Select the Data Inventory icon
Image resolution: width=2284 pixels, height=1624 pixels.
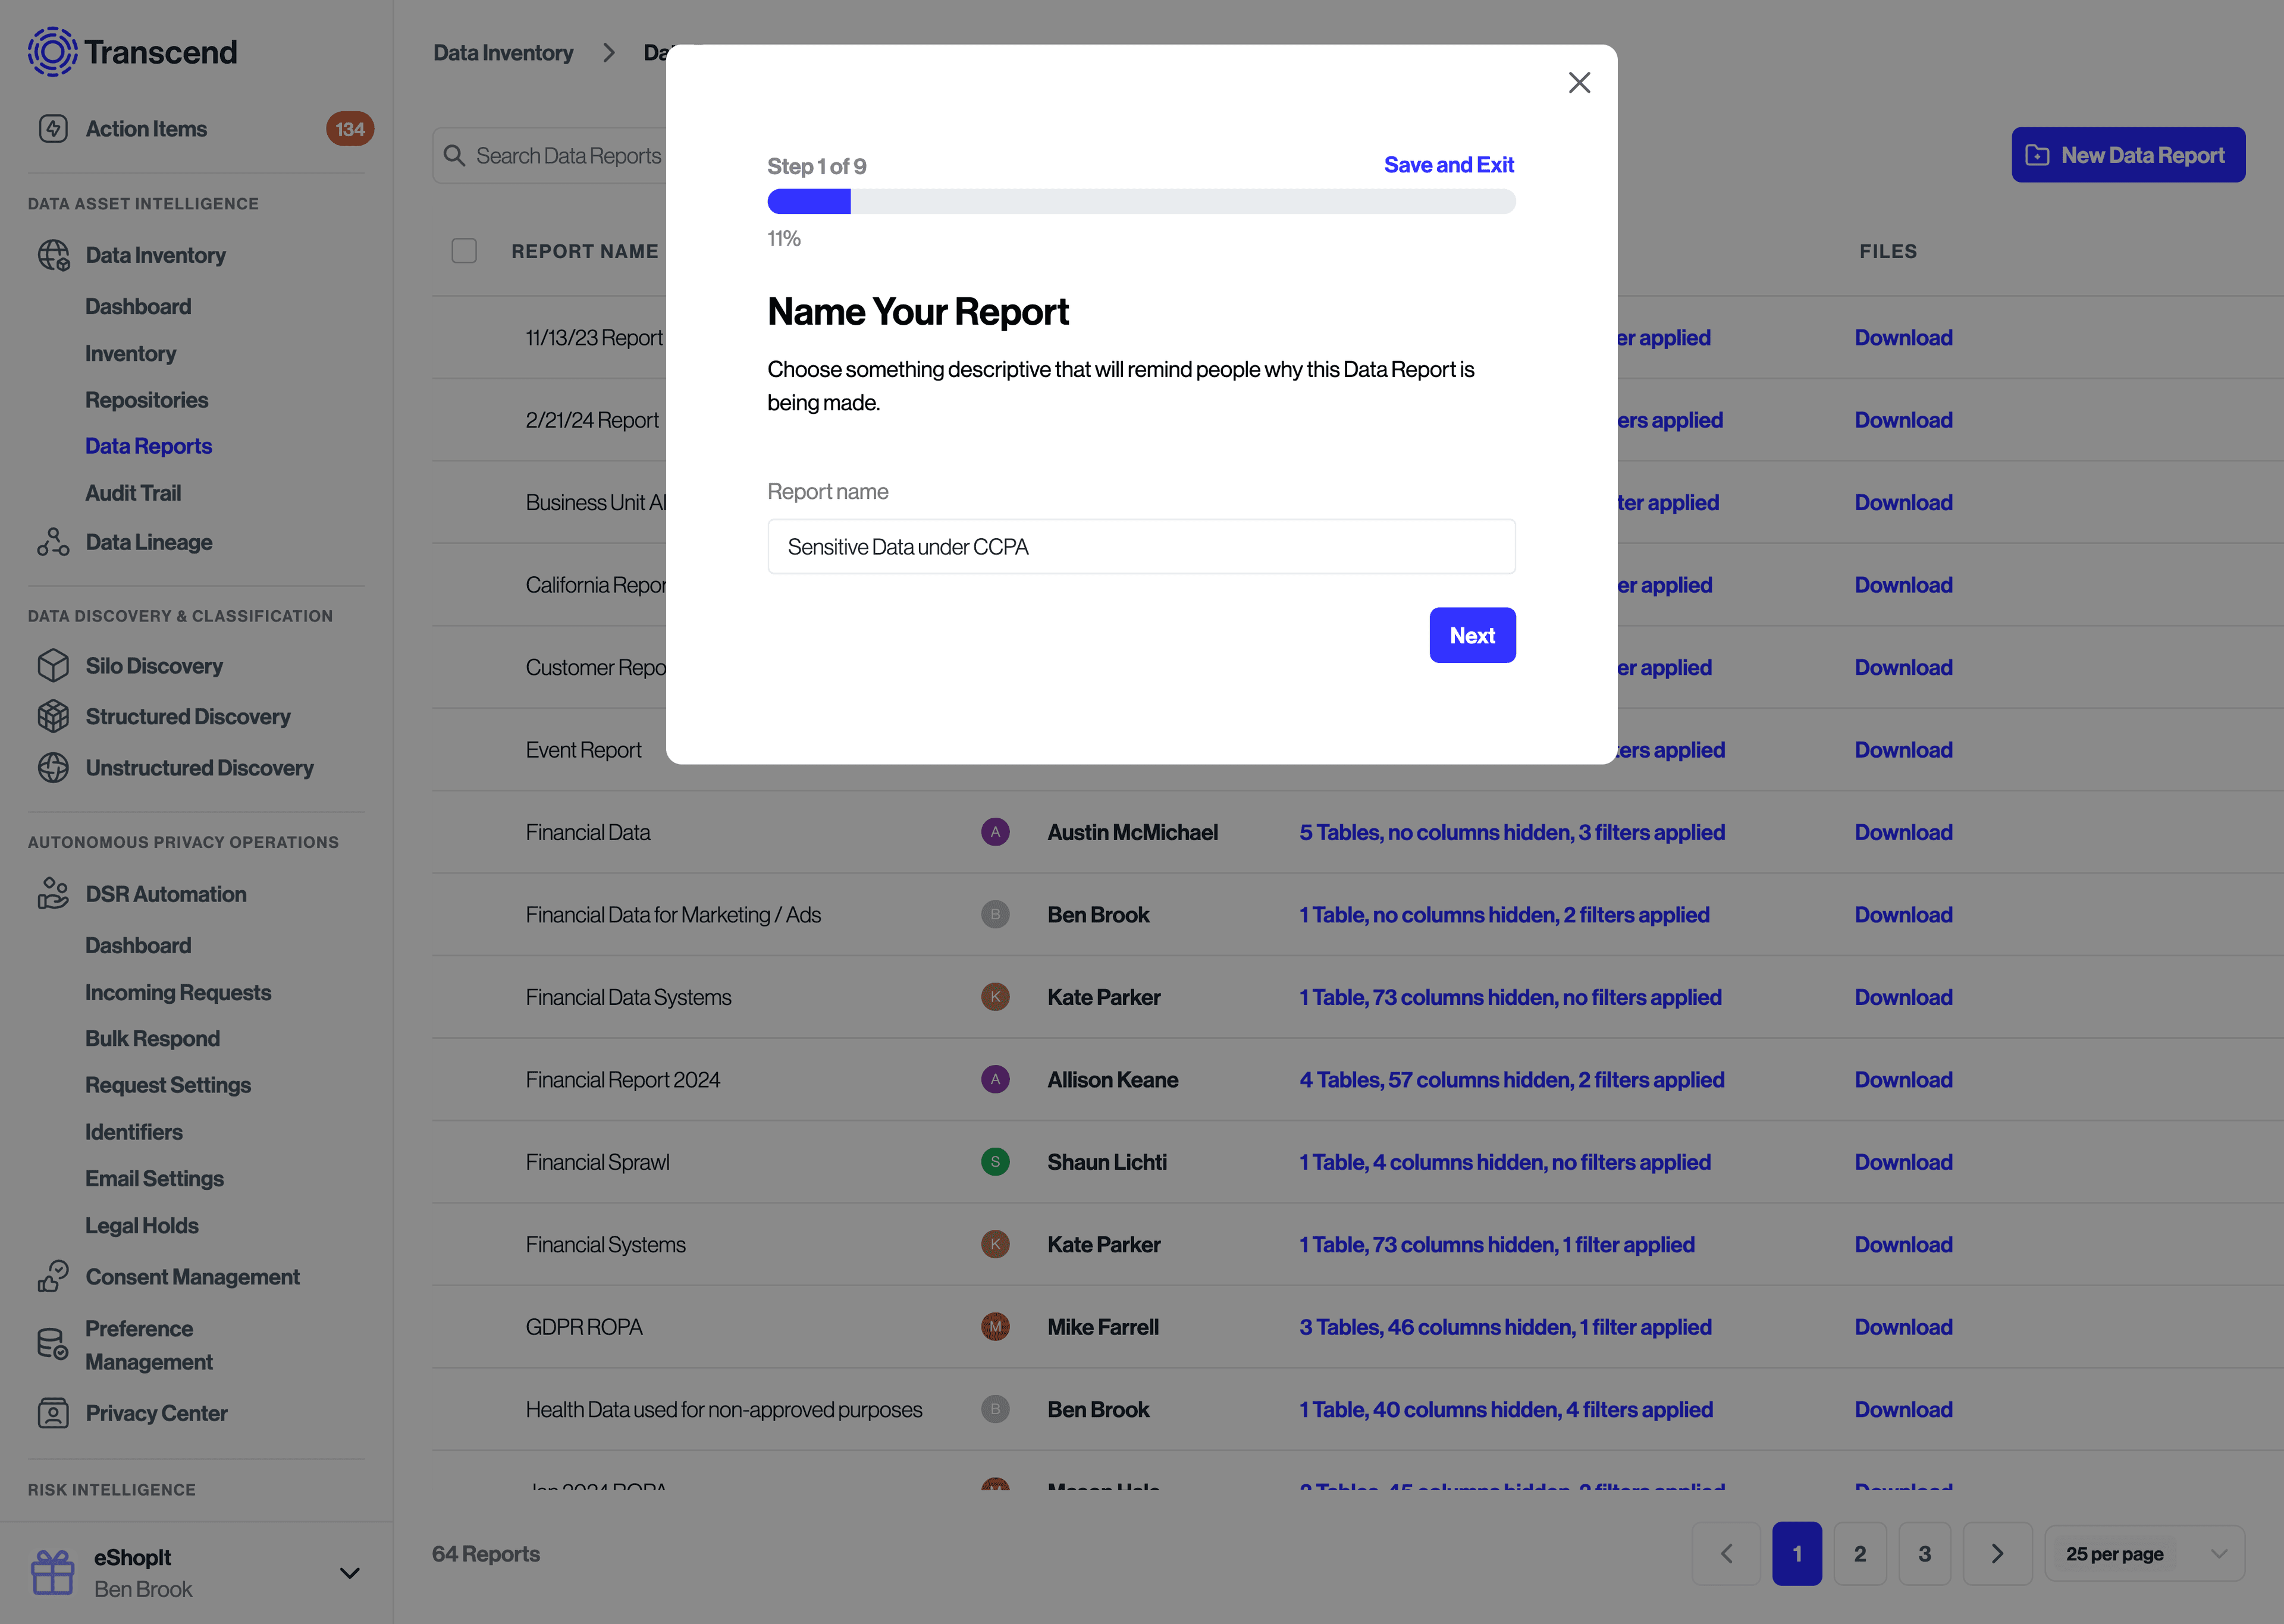(x=53, y=255)
